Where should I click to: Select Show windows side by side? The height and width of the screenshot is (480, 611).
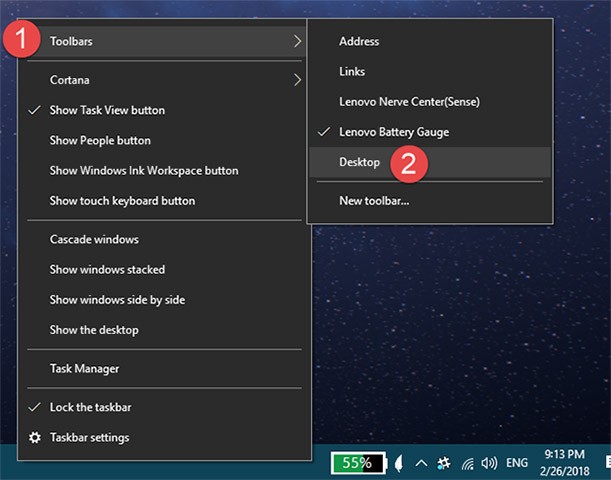click(x=117, y=299)
